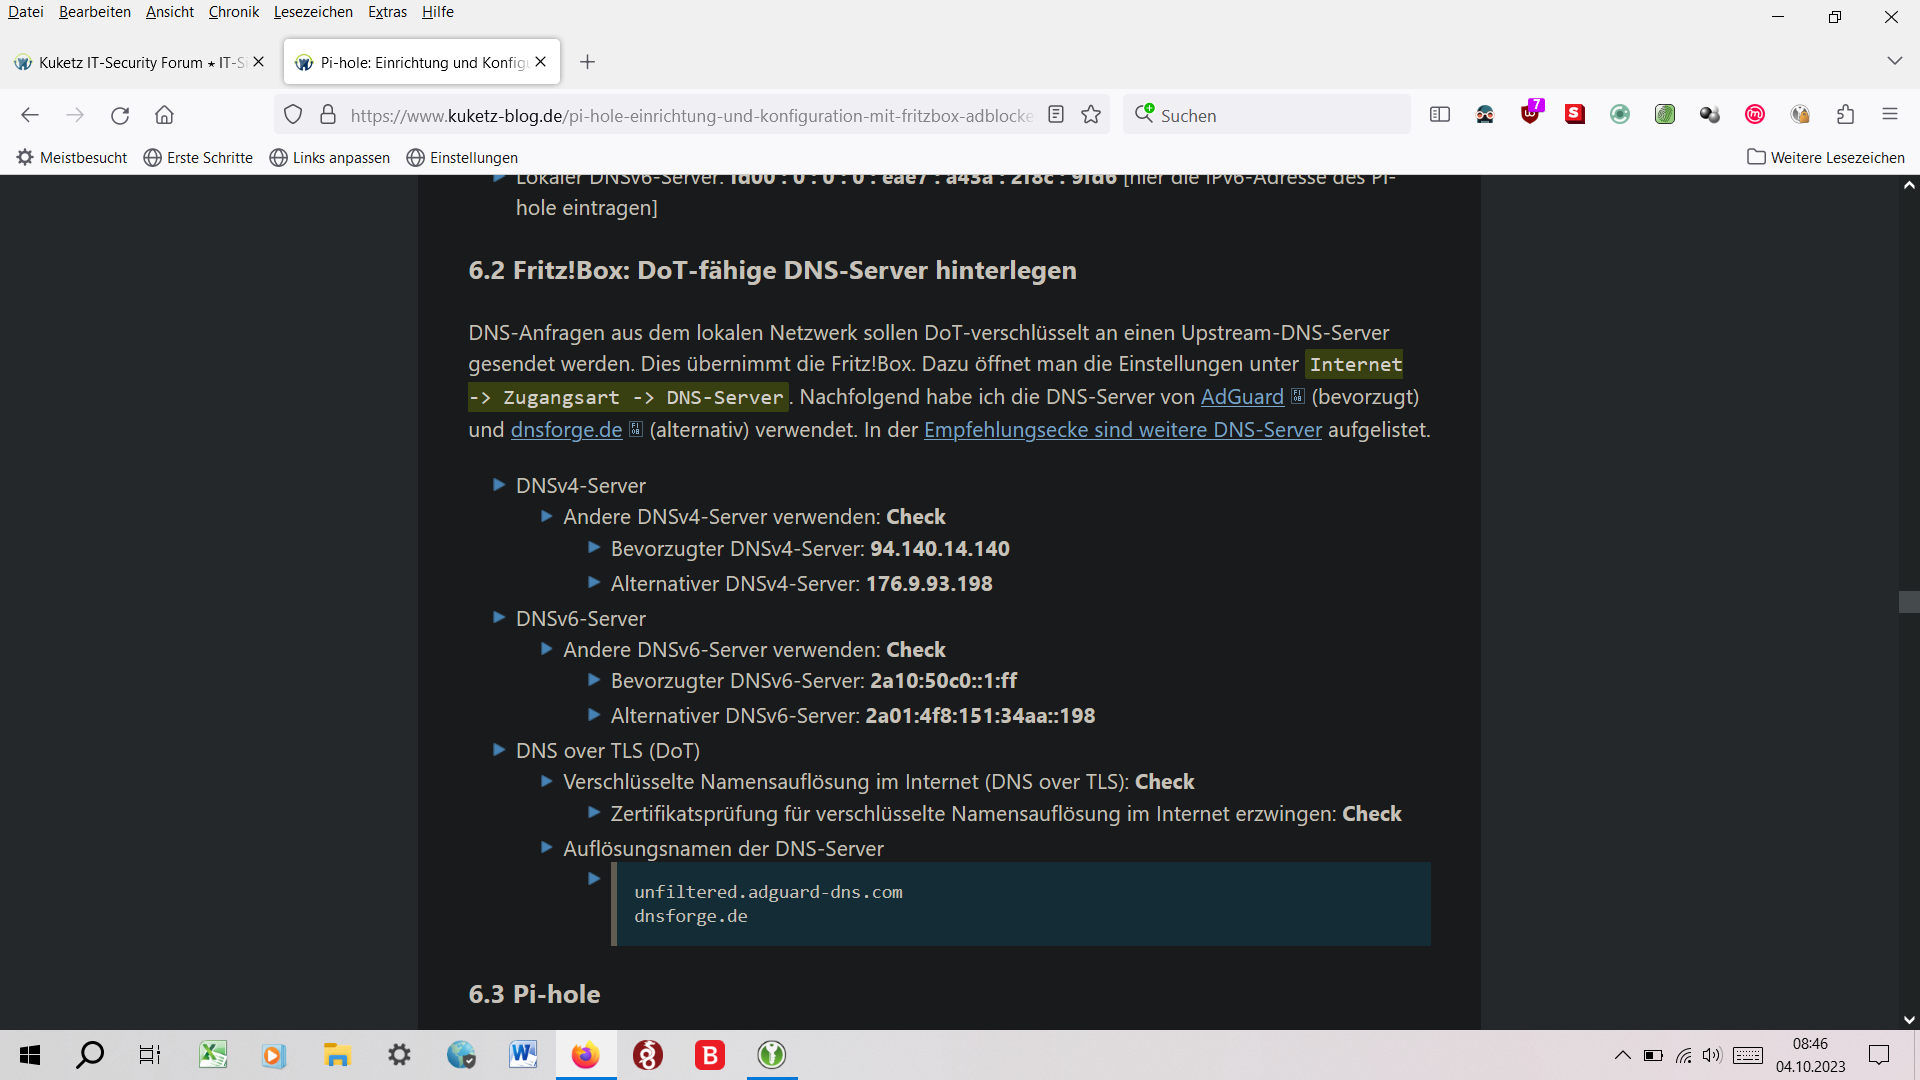Toggle the Firefox sidebar icon
The height and width of the screenshot is (1080, 1920).
(1439, 114)
